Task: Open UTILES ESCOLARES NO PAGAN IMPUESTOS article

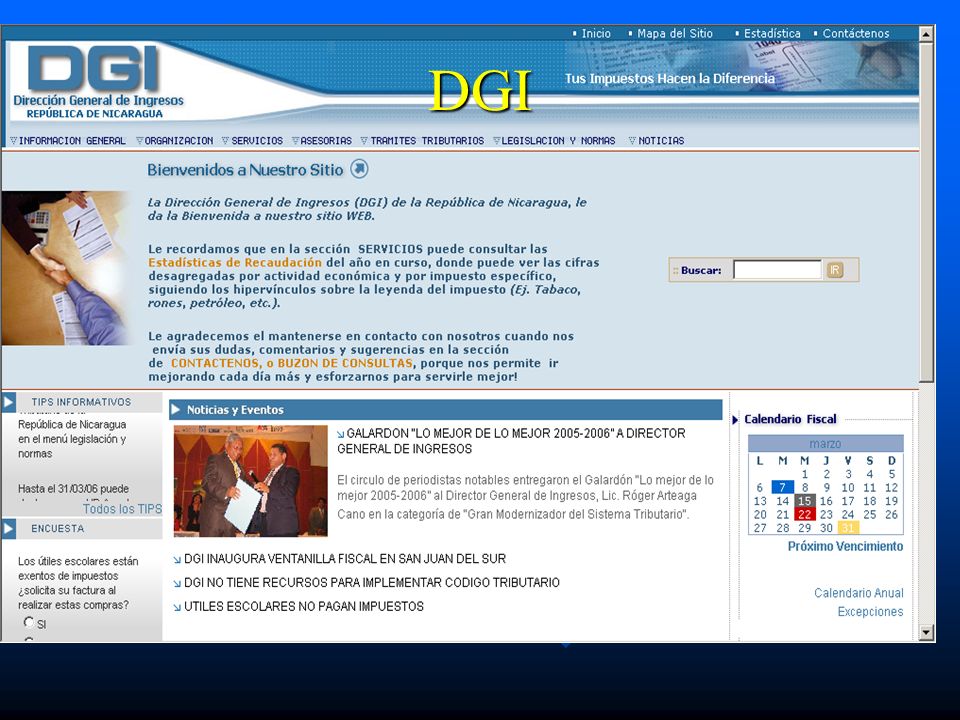Action: pos(304,607)
